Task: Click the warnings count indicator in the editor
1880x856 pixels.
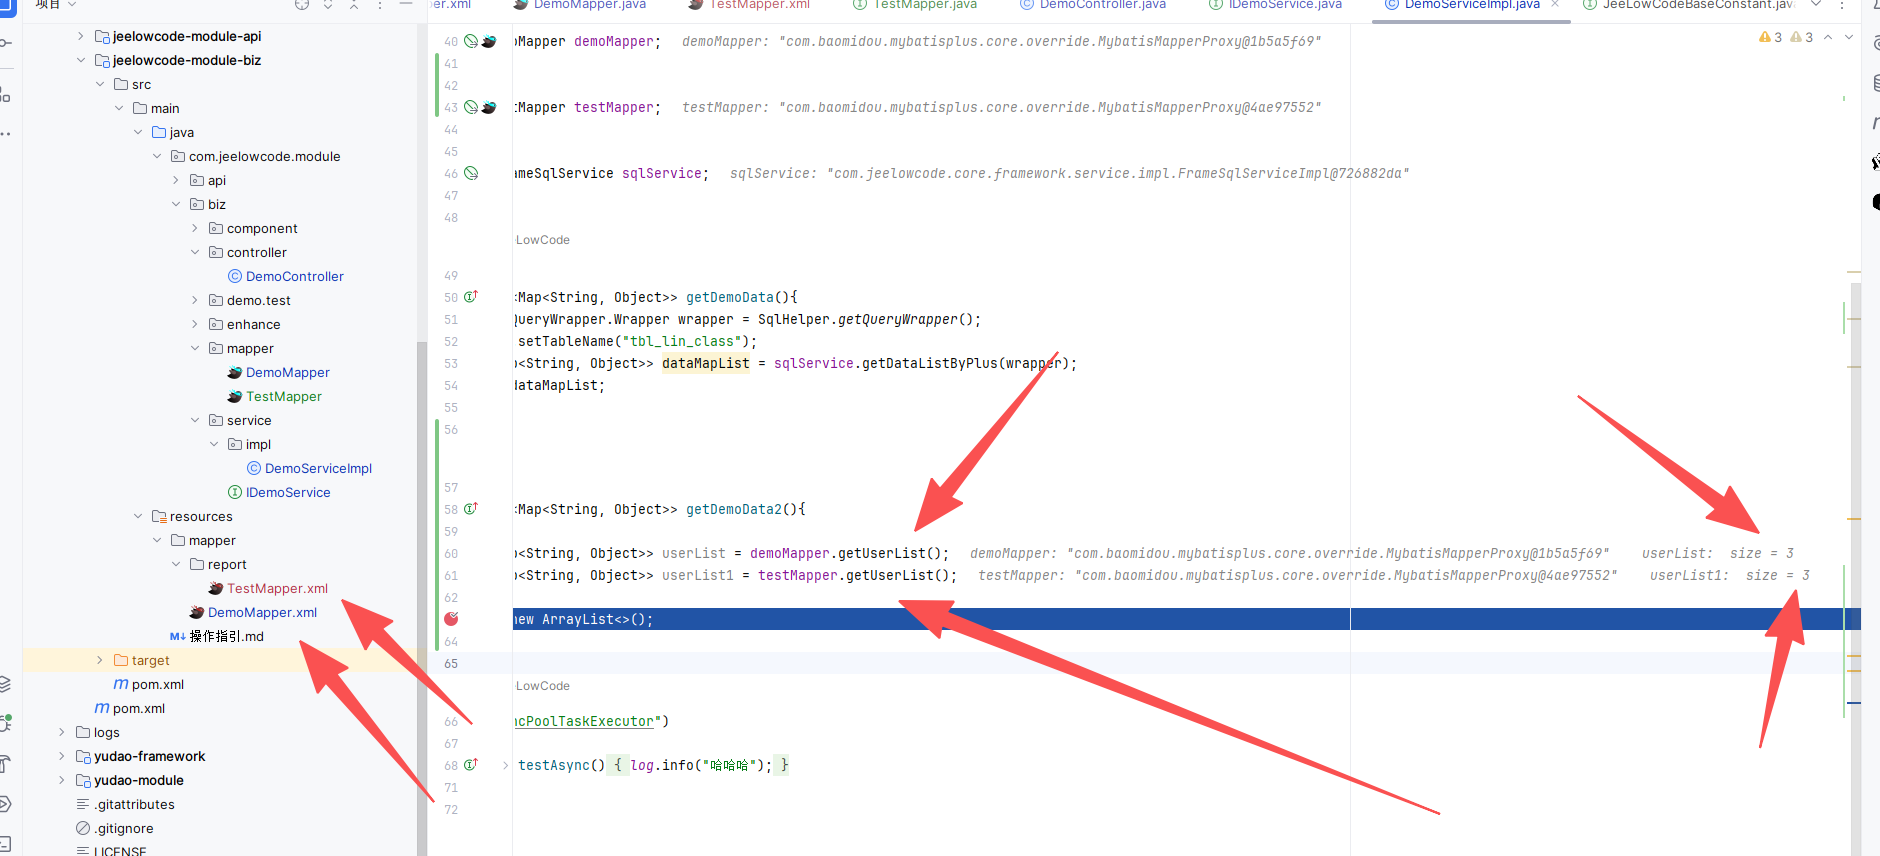Action: tap(1770, 37)
